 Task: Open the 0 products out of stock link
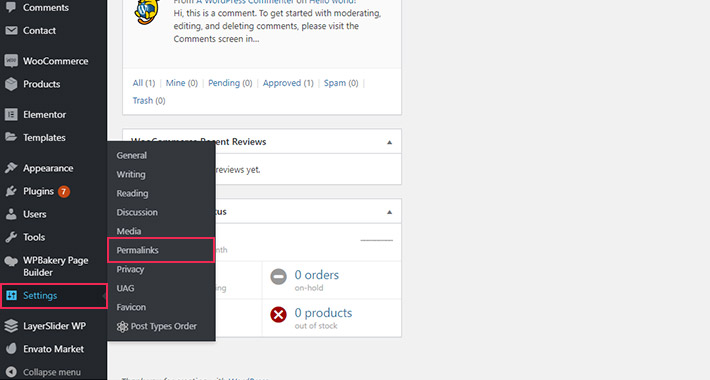pyautogui.click(x=323, y=313)
